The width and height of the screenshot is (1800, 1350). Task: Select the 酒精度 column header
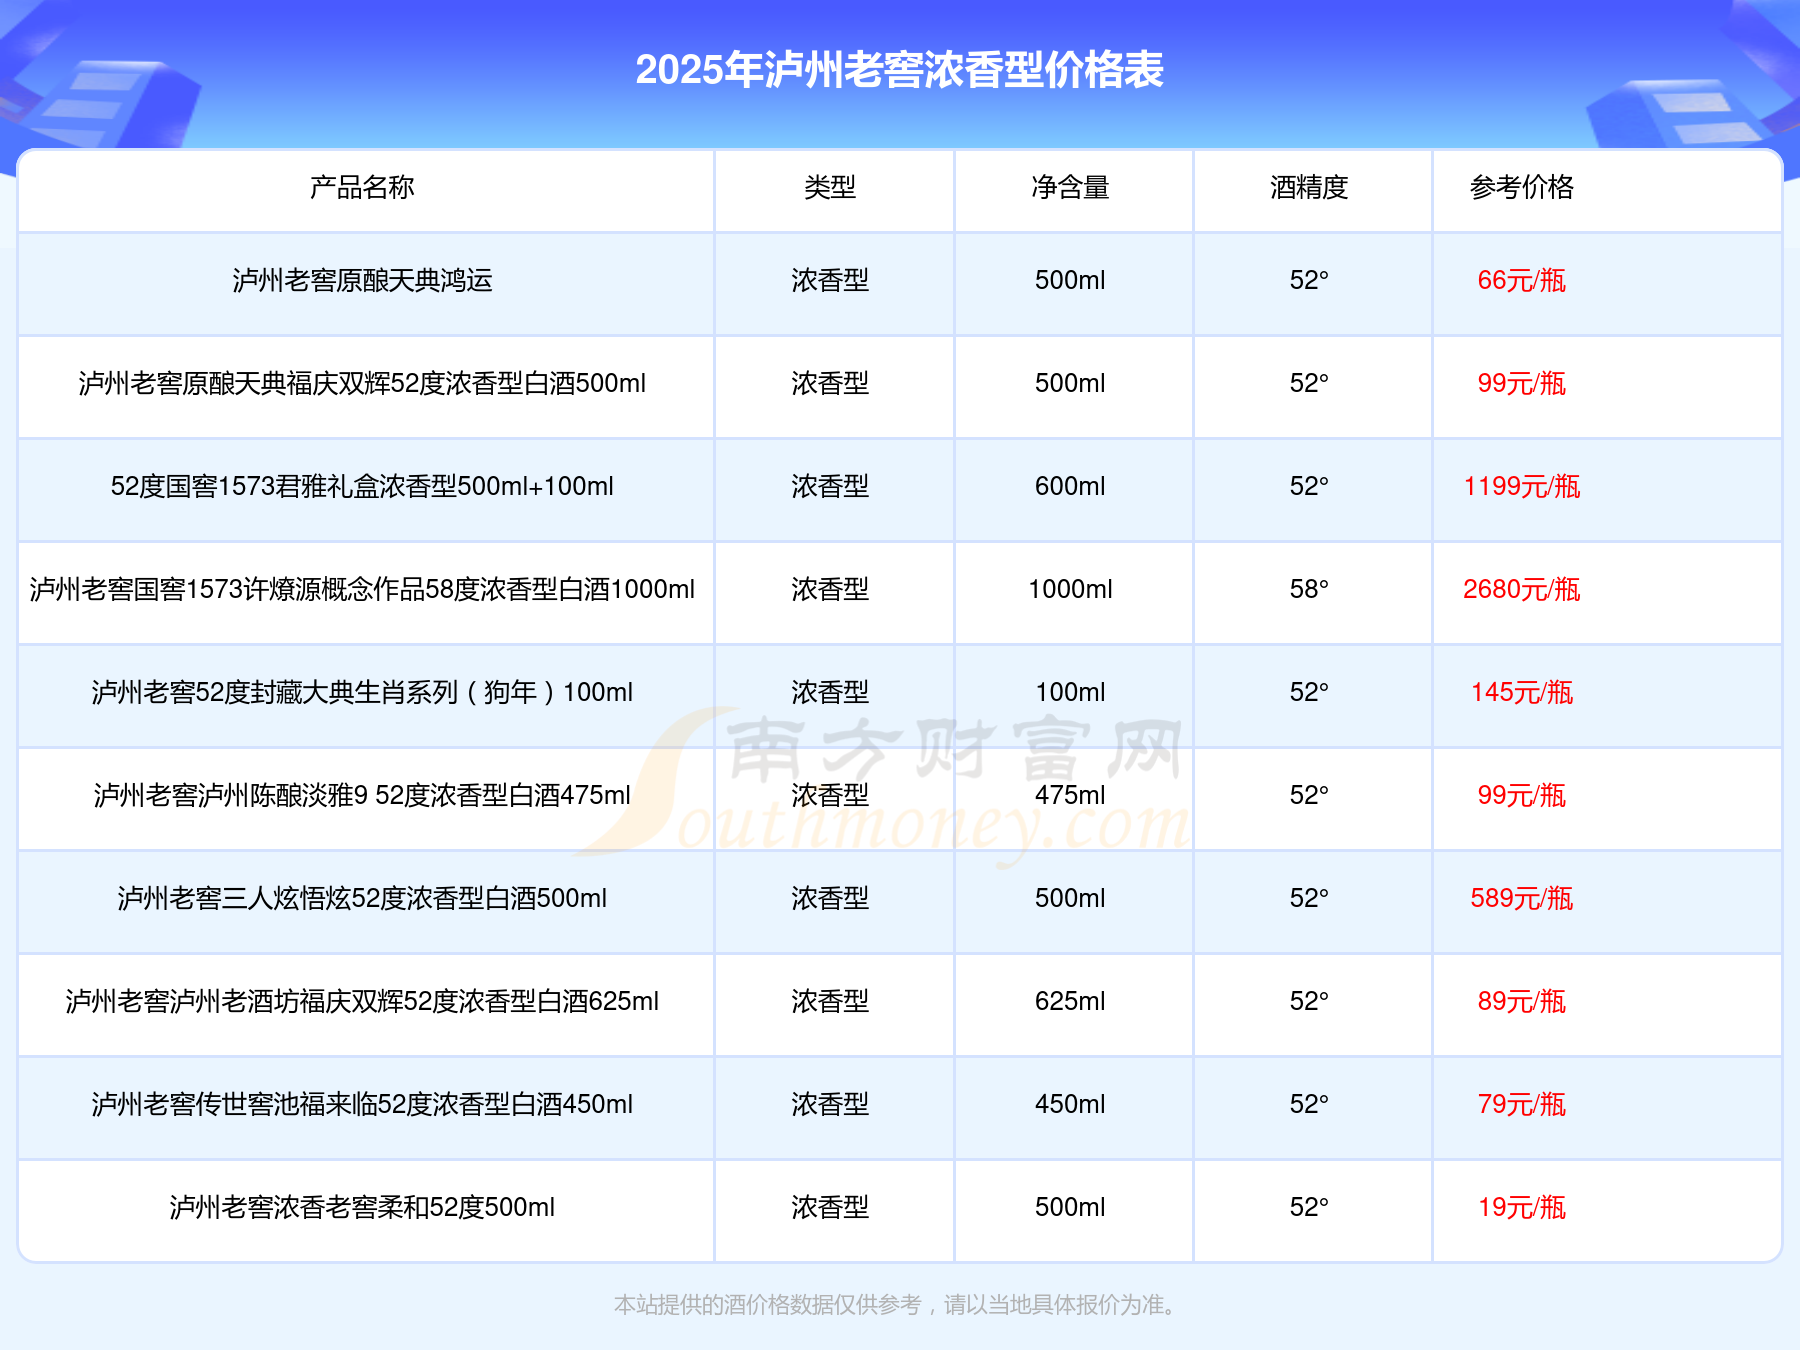pos(1309,187)
